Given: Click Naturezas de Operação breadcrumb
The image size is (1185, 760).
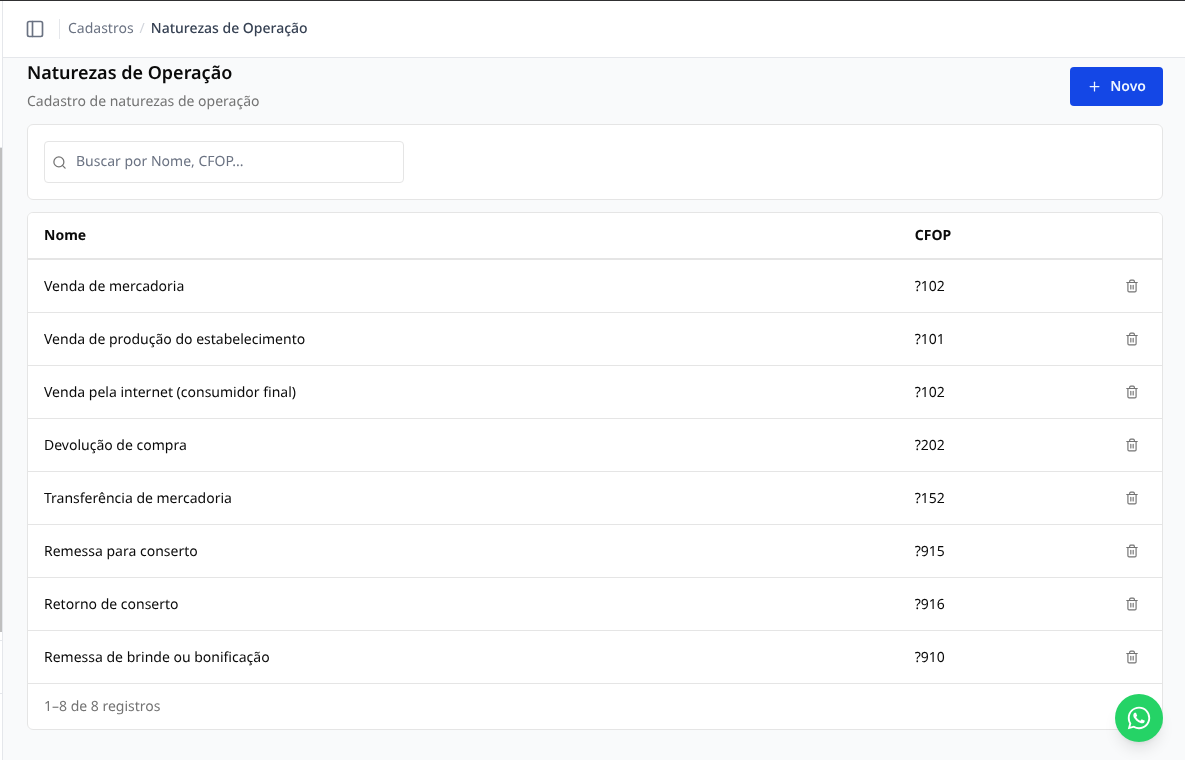Looking at the screenshot, I should (229, 28).
